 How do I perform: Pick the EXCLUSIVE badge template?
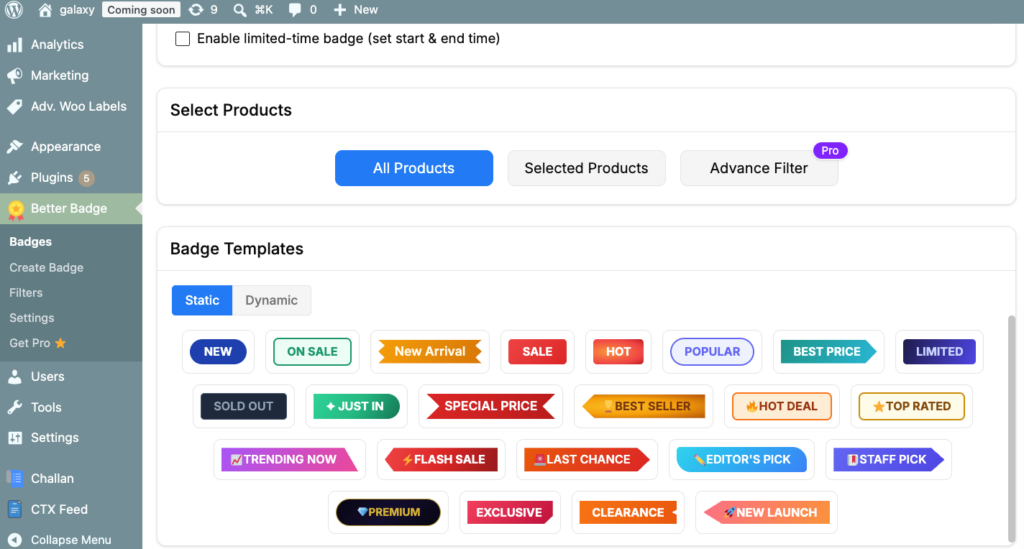[509, 512]
